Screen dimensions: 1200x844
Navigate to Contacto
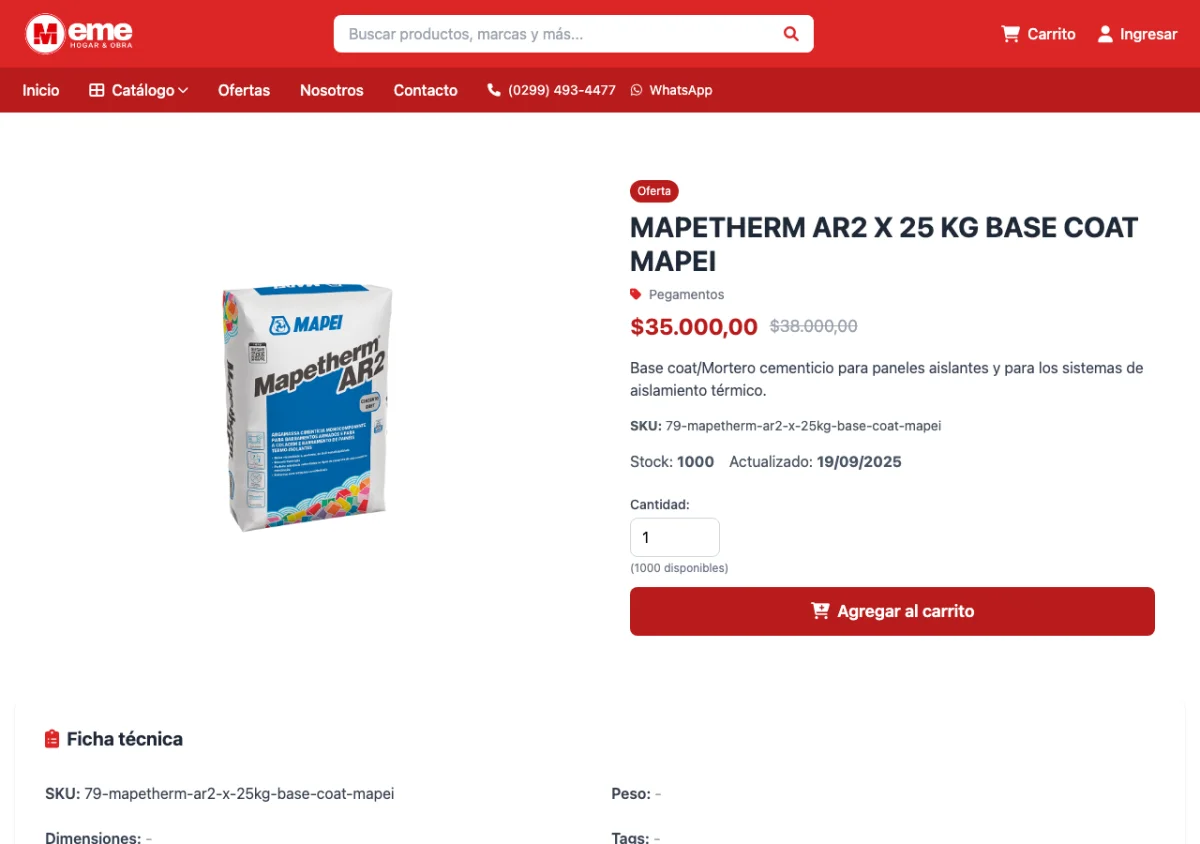coord(425,90)
